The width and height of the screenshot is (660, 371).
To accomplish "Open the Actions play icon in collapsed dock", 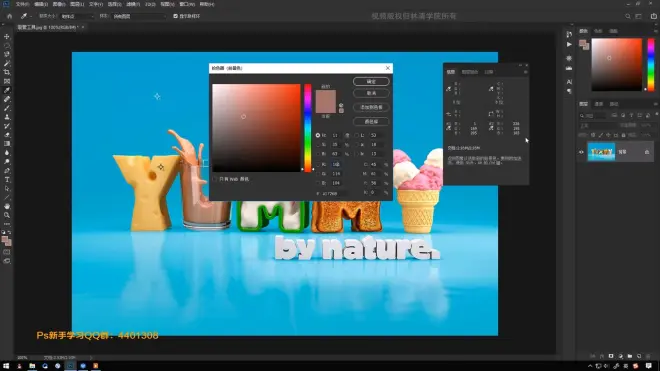I will tap(569, 44).
